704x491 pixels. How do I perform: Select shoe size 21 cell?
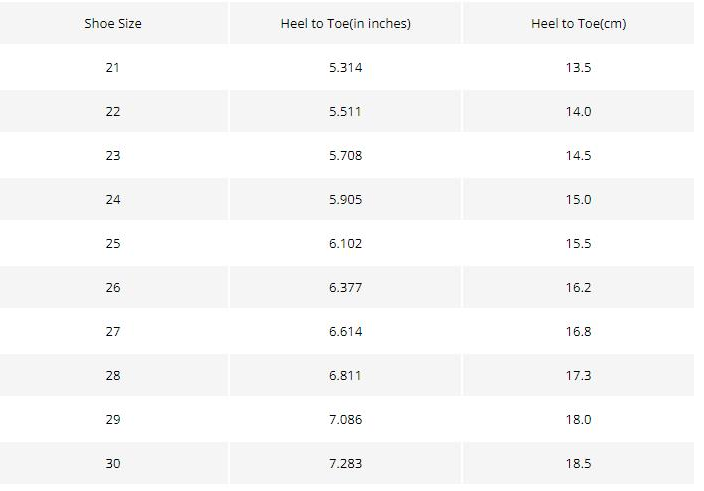pos(113,67)
